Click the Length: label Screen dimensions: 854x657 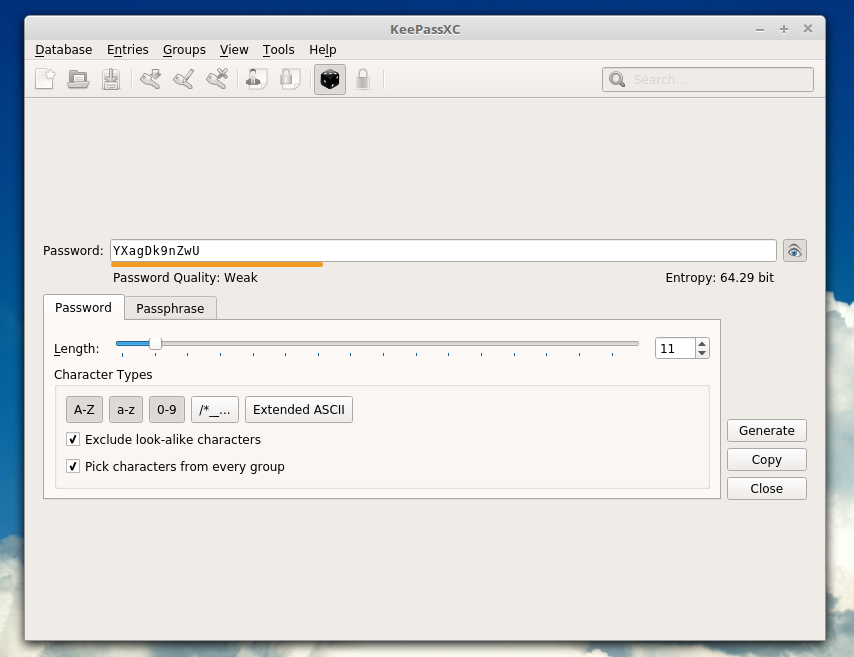[x=77, y=349]
